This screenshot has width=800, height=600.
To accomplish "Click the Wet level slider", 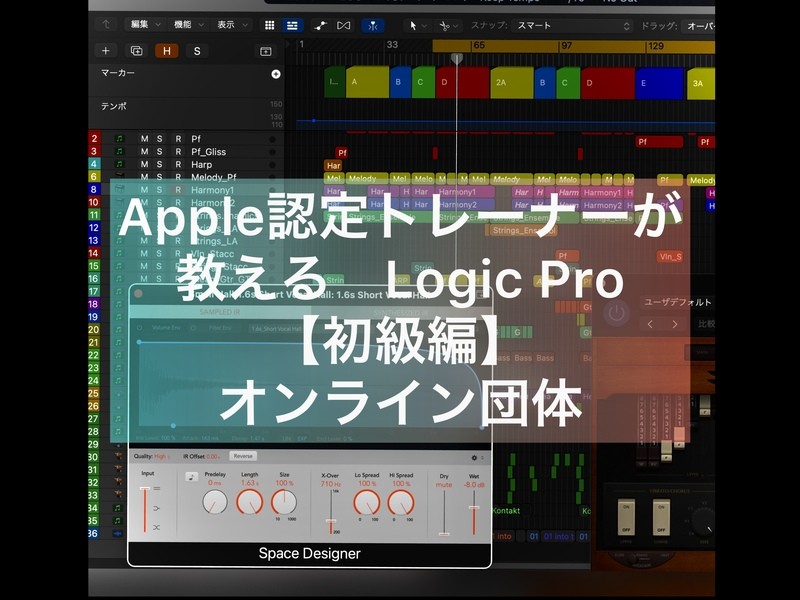I will pos(472,510).
